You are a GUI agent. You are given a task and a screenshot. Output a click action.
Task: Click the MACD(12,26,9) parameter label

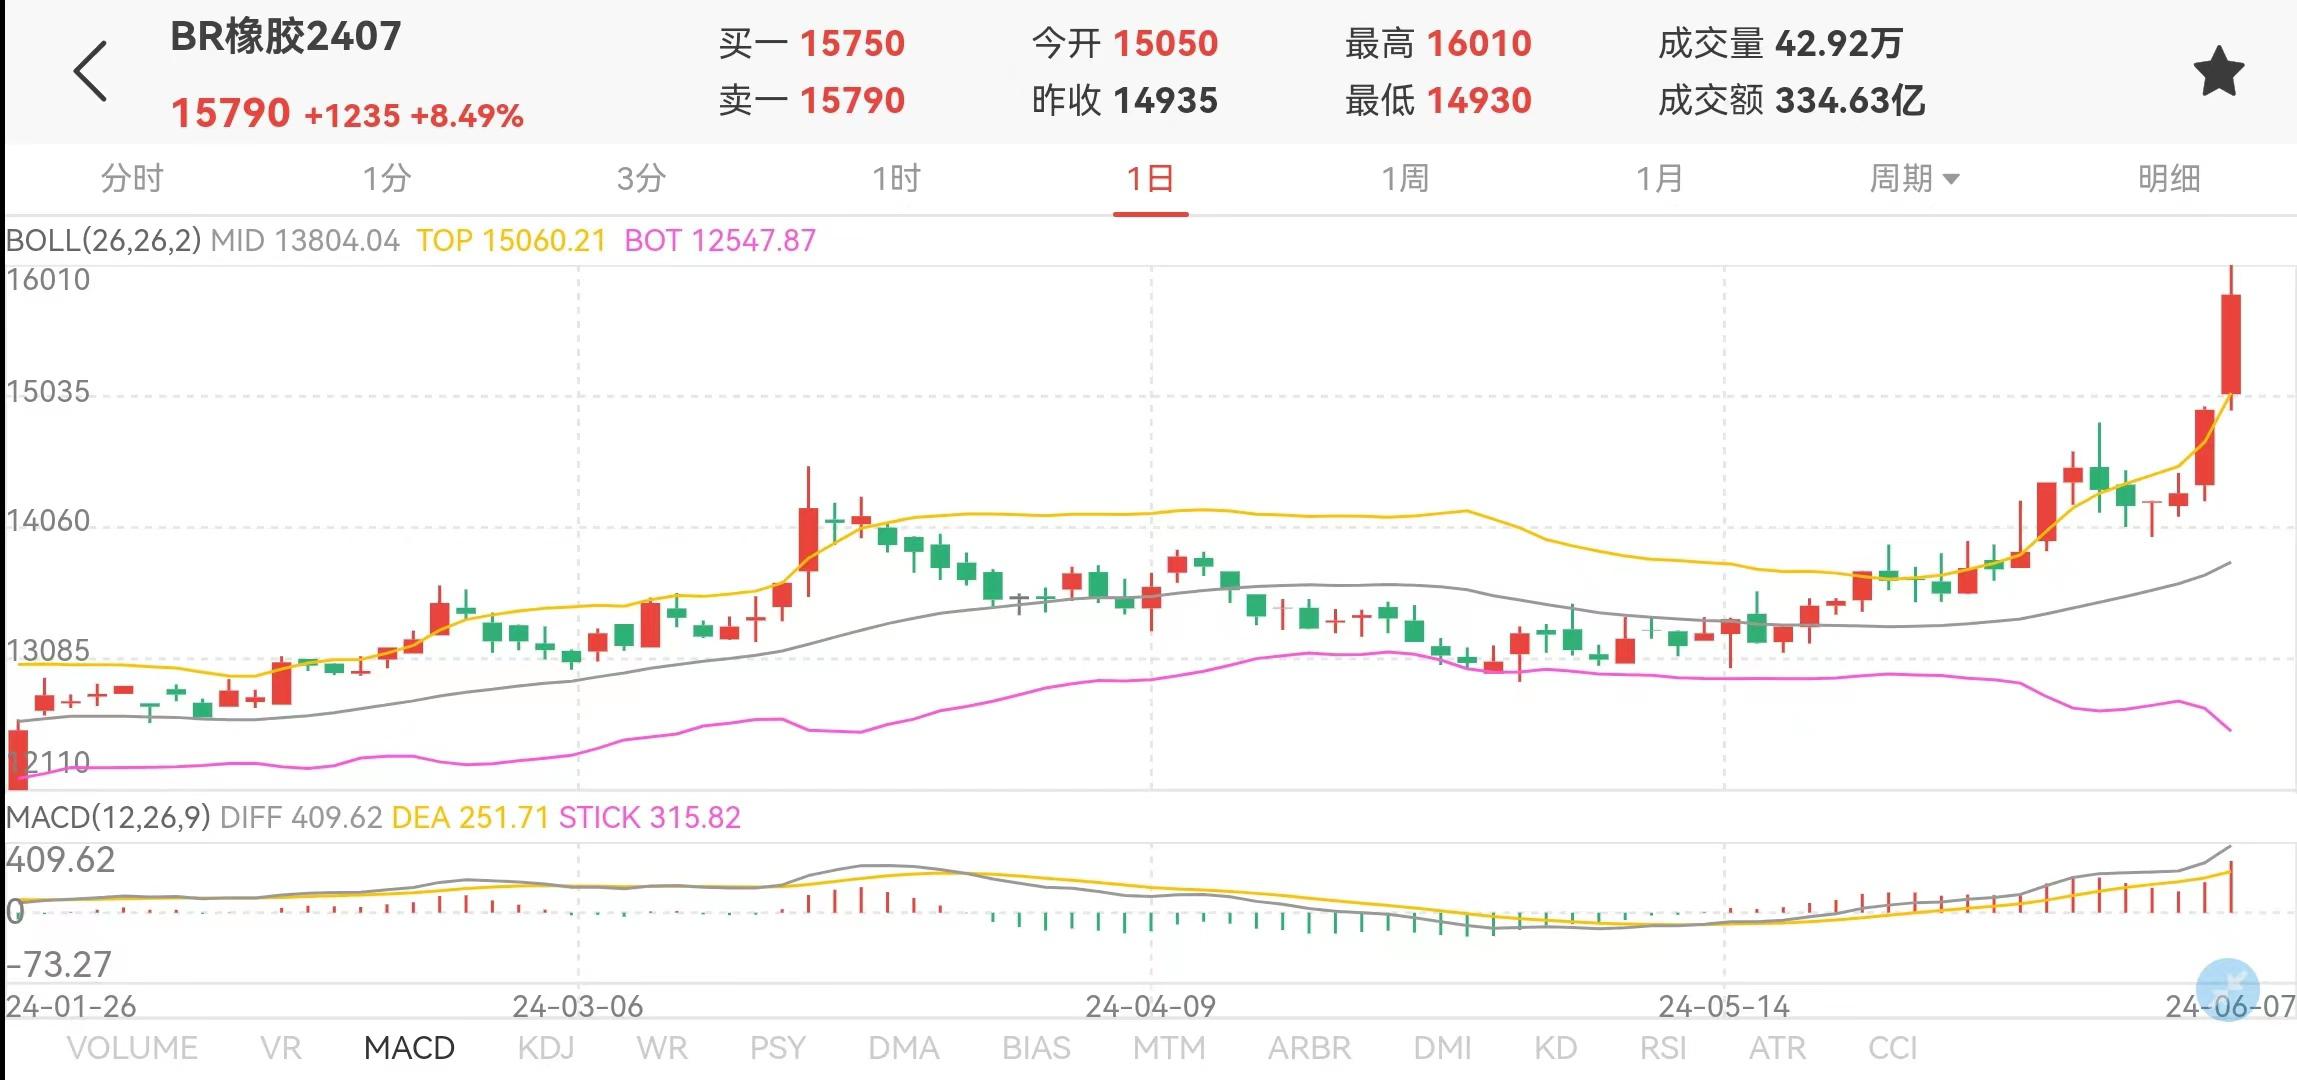108,818
